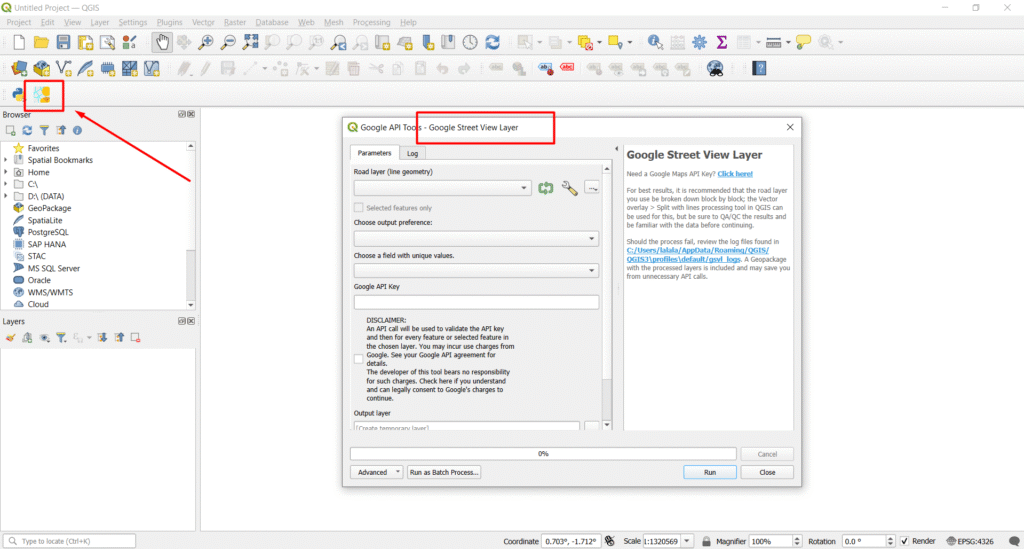The image size is (1024, 549).
Task: Click the iterate features green icon
Action: (x=546, y=188)
